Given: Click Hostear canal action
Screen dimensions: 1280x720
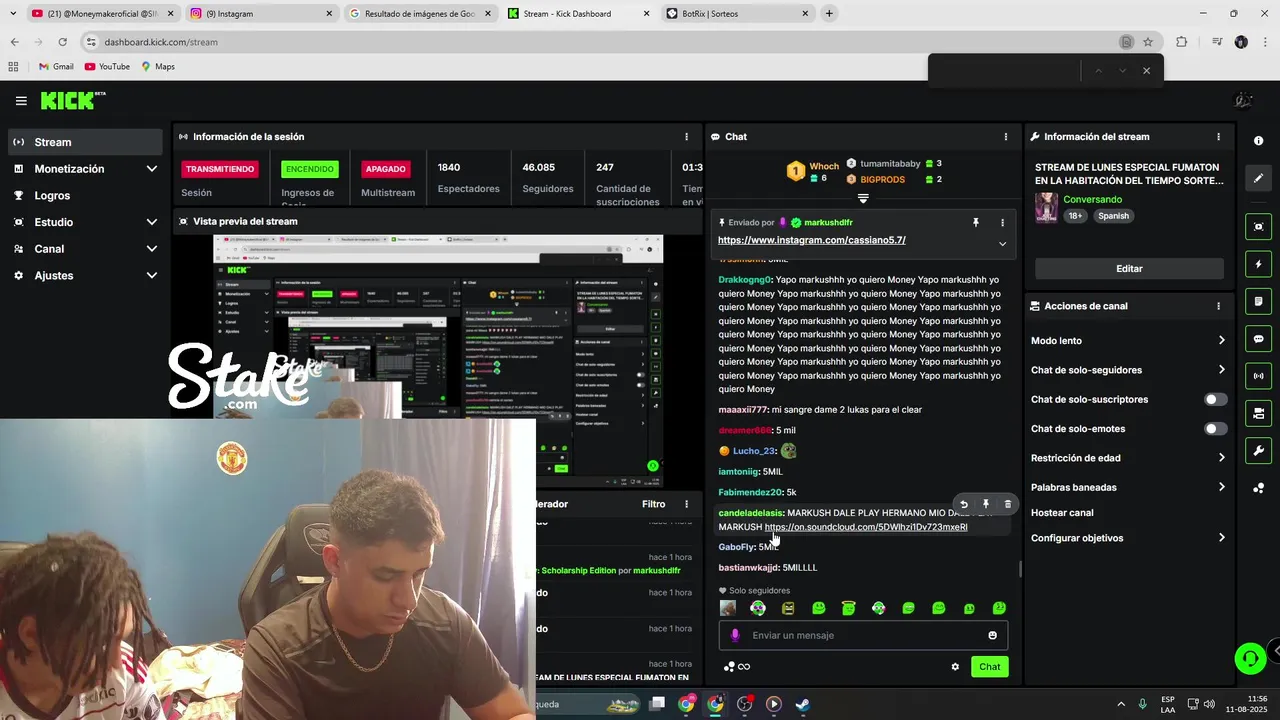Looking at the screenshot, I should pyautogui.click(x=1062, y=513).
